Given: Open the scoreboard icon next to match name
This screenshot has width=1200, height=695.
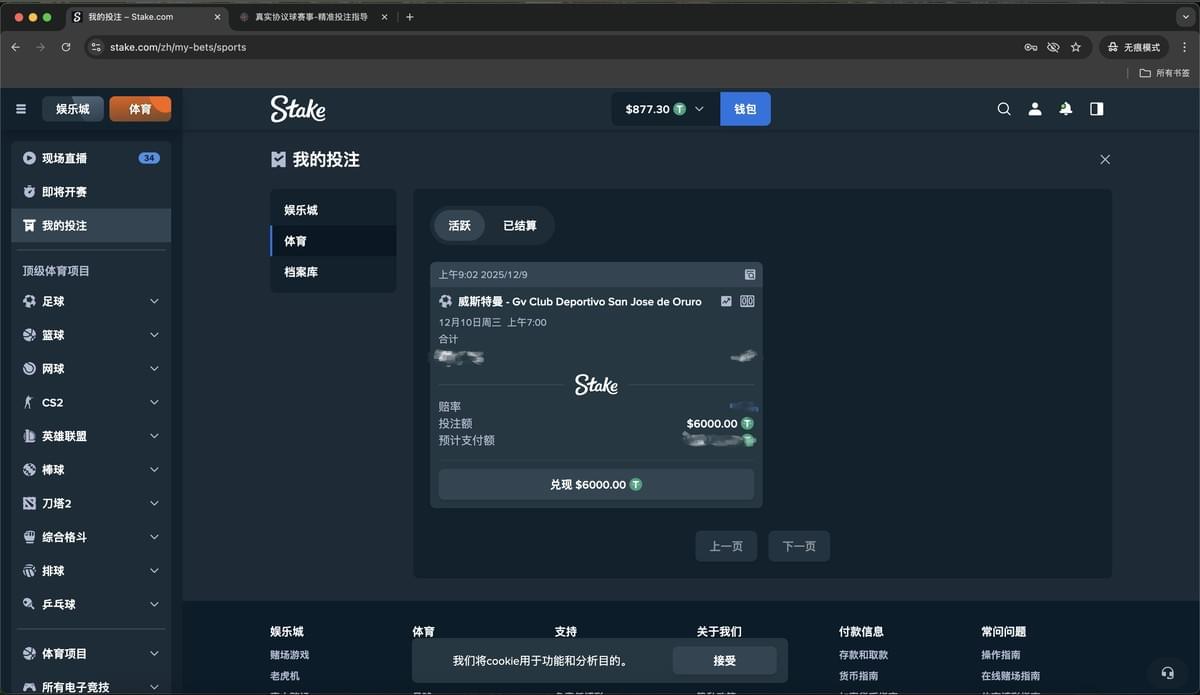Looking at the screenshot, I should pos(747,301).
